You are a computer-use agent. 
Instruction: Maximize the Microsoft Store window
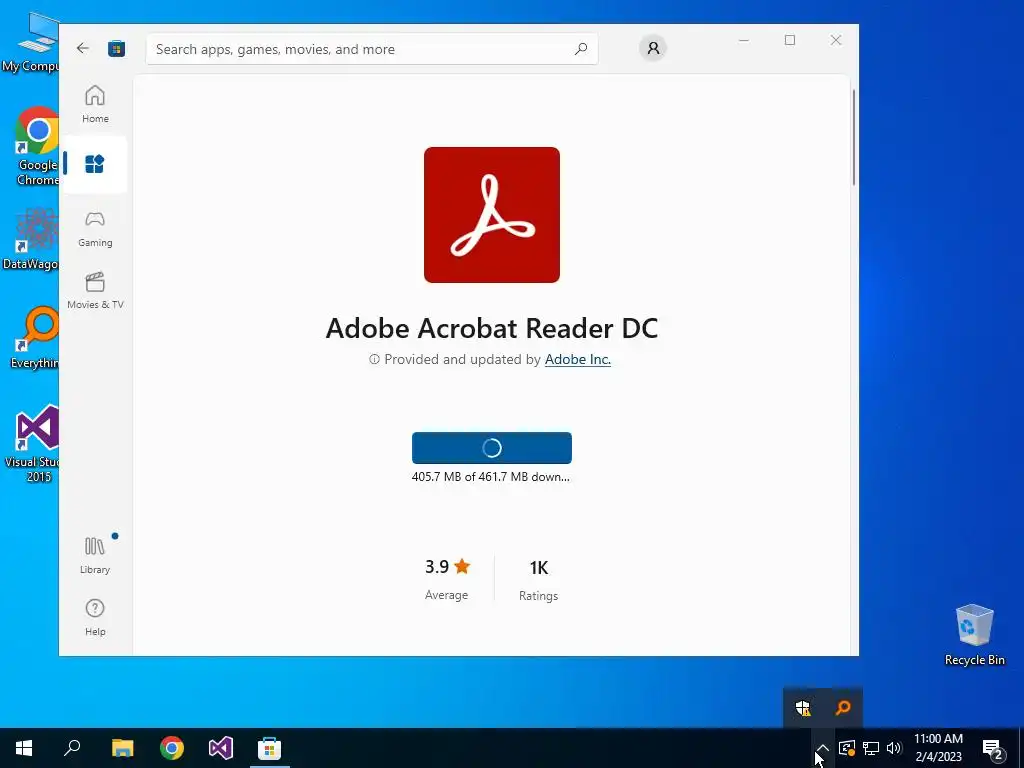790,40
